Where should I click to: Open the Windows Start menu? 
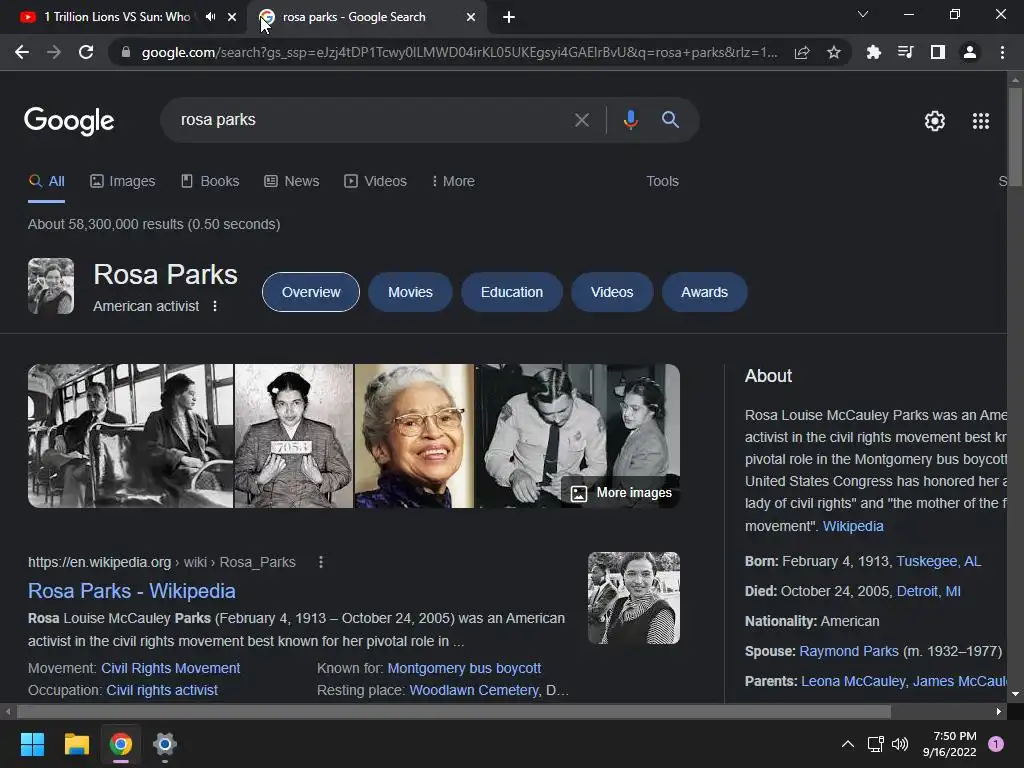click(x=32, y=744)
